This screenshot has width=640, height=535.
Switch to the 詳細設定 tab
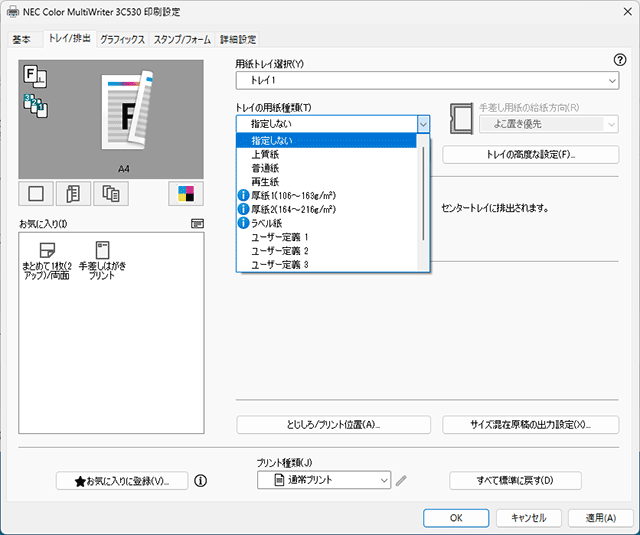coord(238,40)
